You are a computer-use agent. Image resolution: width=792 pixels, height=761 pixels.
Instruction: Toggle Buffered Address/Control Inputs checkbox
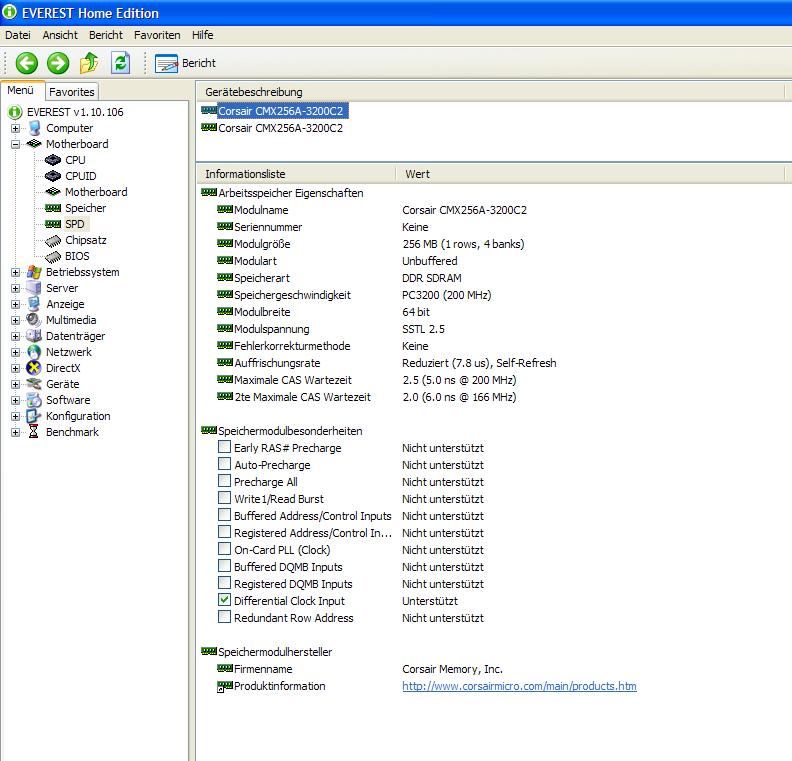224,515
